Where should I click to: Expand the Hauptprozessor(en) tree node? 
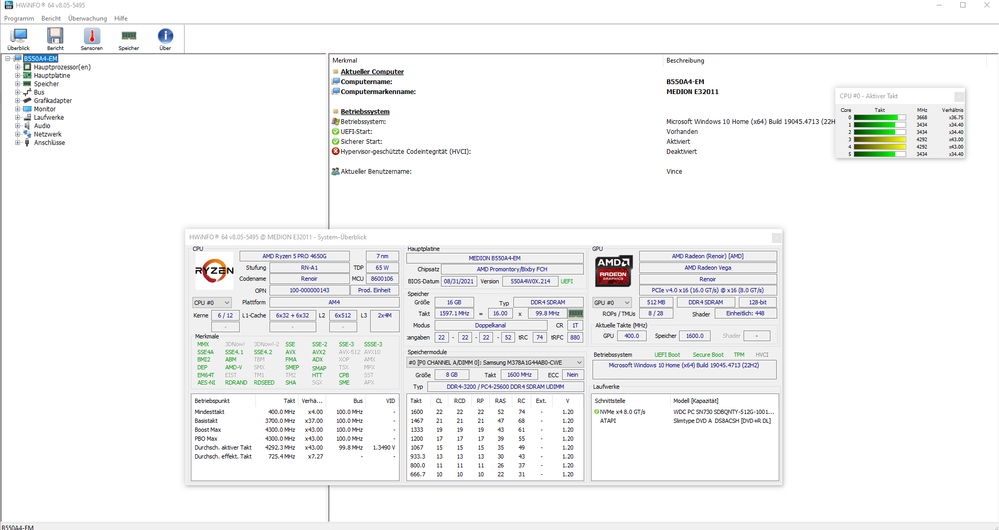pyautogui.click(x=18, y=67)
